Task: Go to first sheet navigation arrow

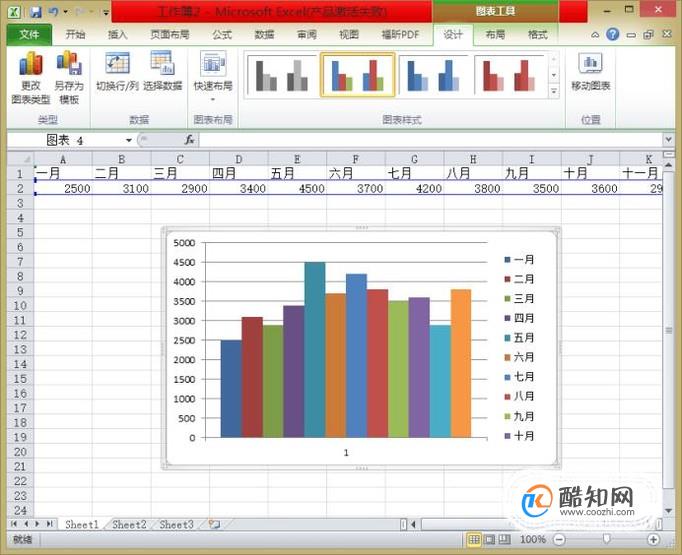Action: click(14, 524)
